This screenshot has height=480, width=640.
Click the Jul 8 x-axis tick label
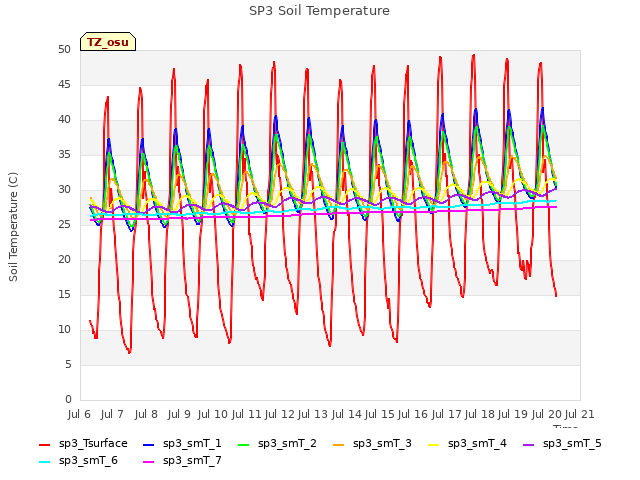[x=146, y=415]
